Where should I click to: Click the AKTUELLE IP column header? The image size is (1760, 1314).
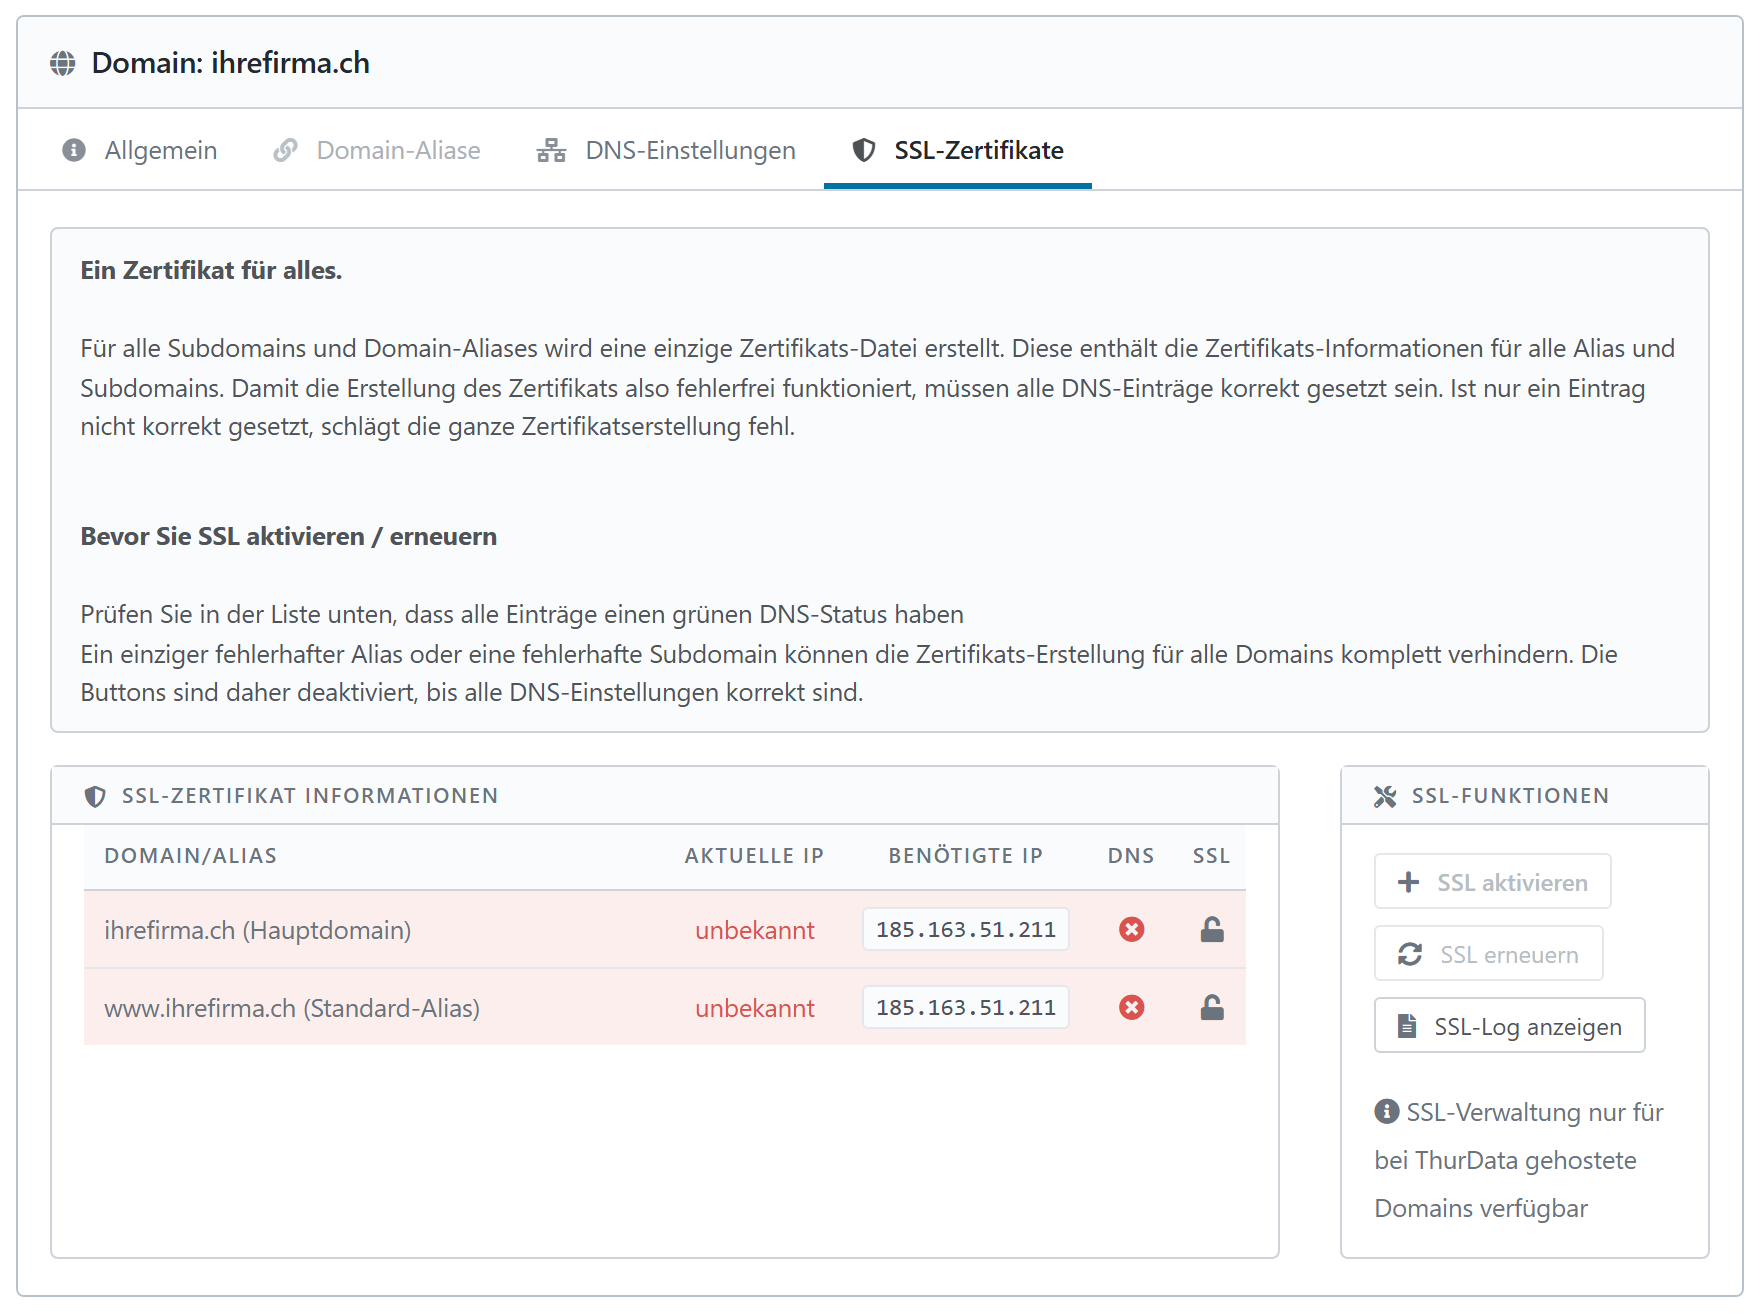coord(755,856)
